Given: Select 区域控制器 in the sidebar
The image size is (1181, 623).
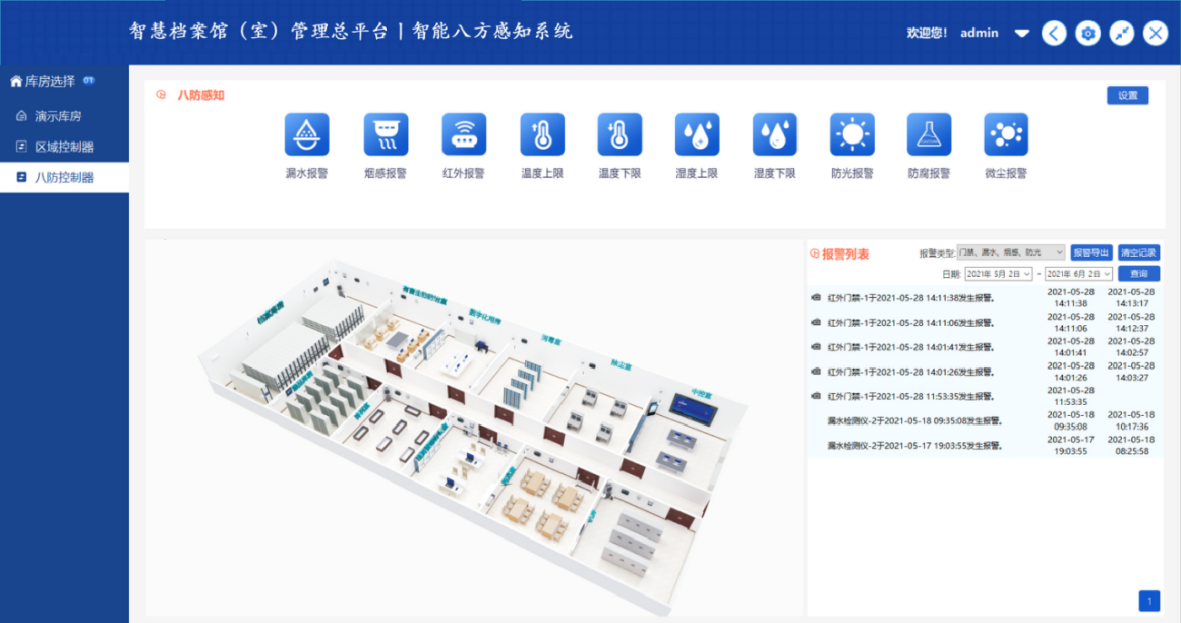Looking at the screenshot, I should point(64,147).
